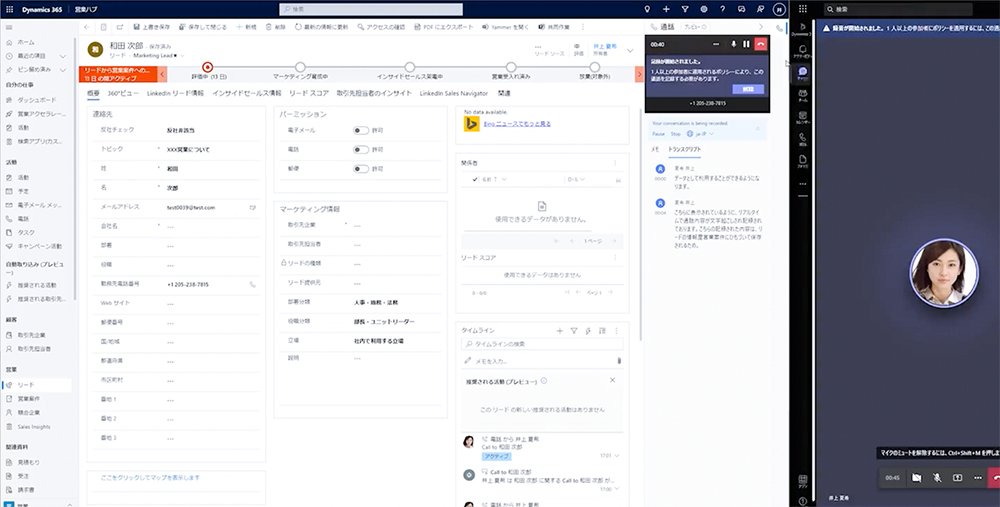Click the 保存して閉じる command
This screenshot has height=507, width=1000.
point(202,27)
